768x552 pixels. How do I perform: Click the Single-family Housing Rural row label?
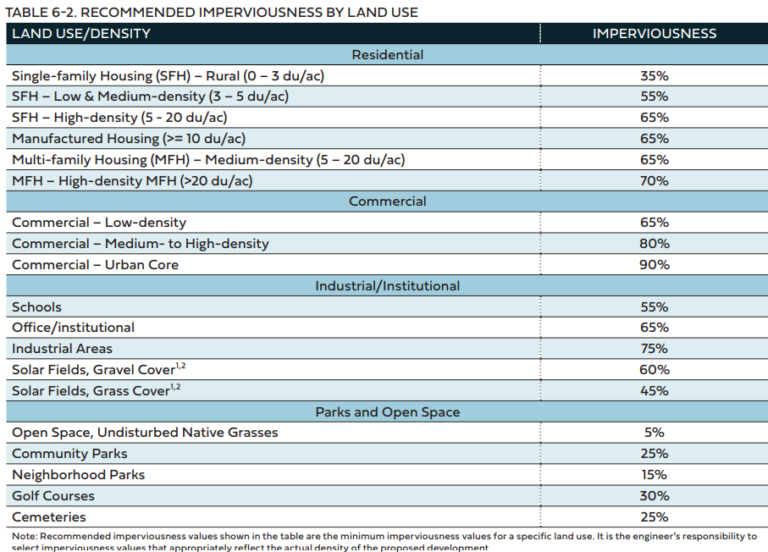pos(168,76)
